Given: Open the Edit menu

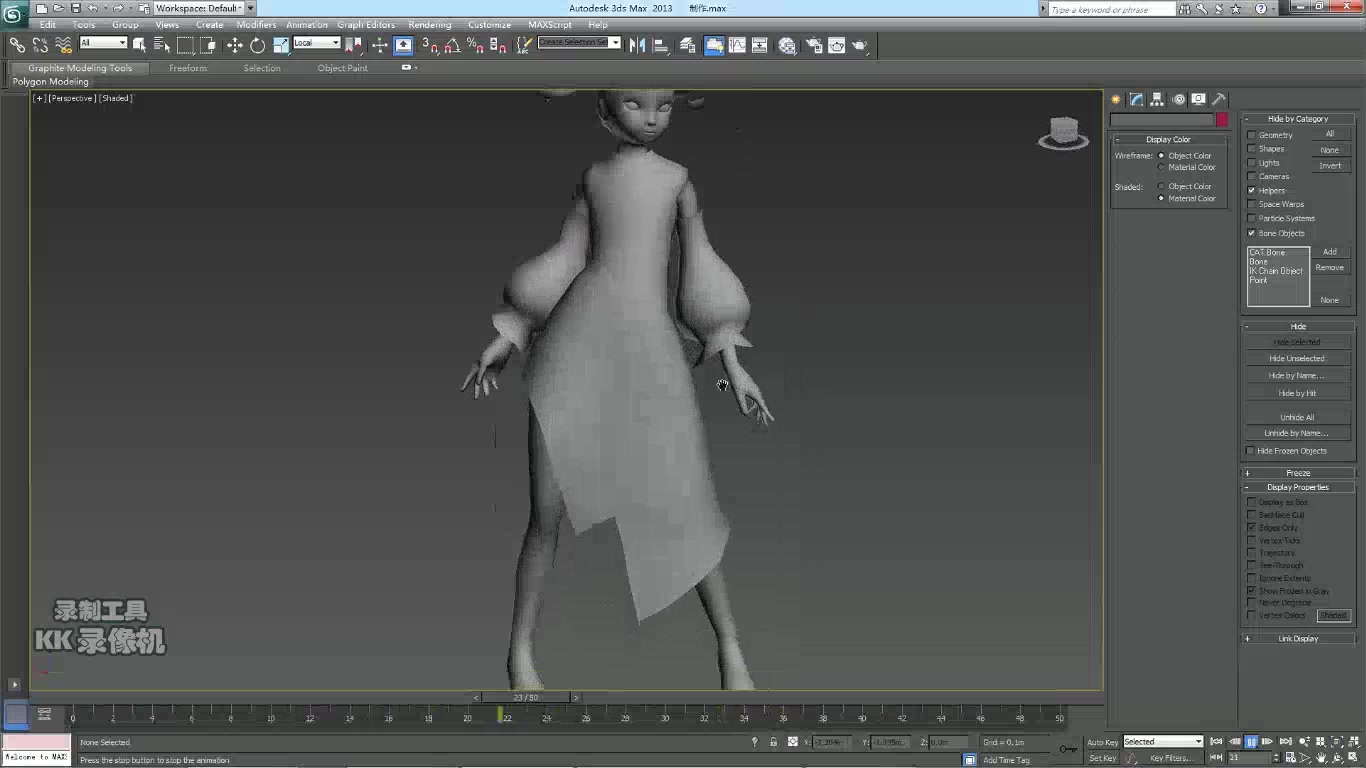Looking at the screenshot, I should (48, 25).
